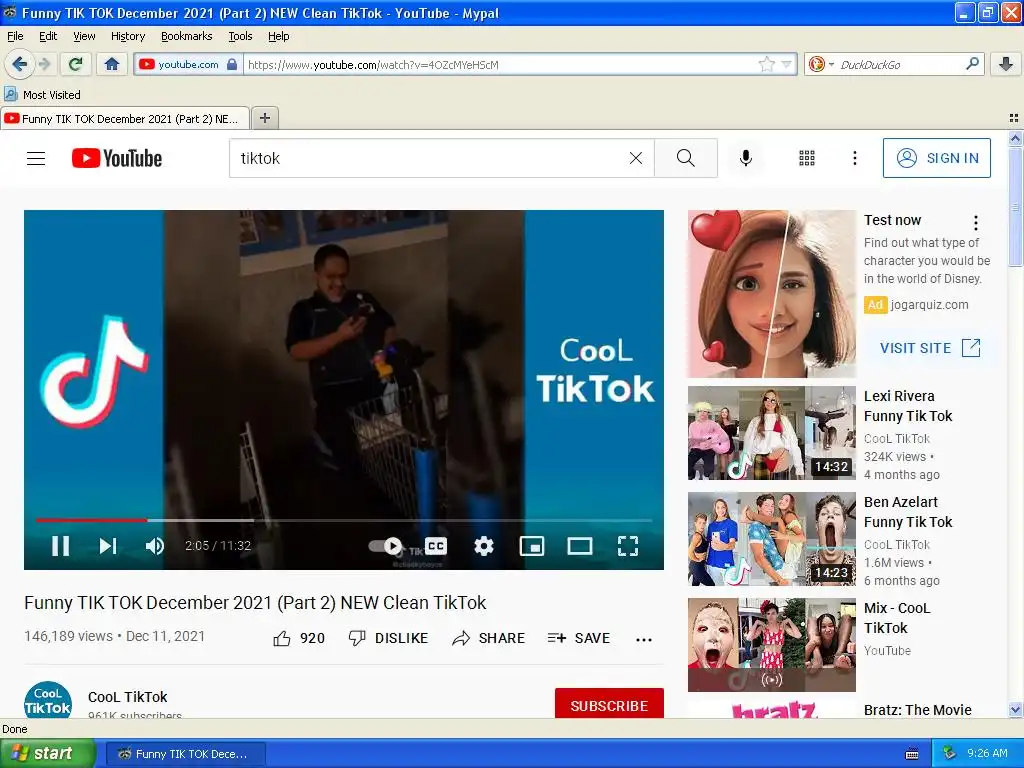
Task: Click the page scrollbar up arrow
Action: pos(1015,138)
